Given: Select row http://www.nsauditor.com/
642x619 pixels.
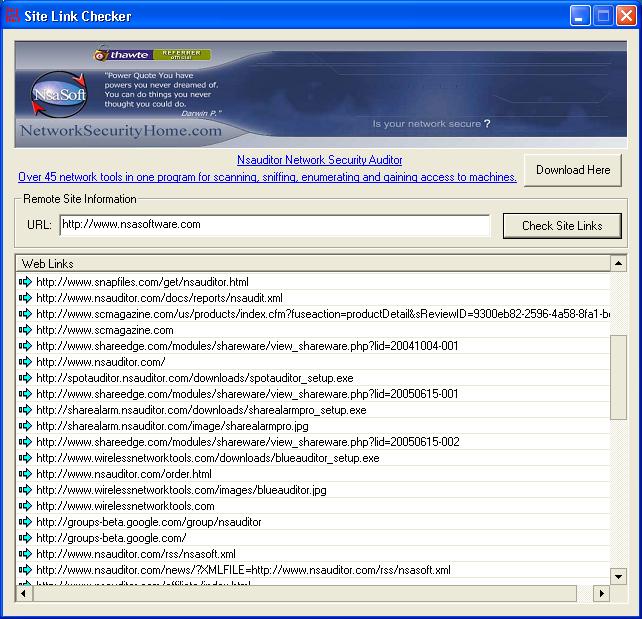Looking at the screenshot, I should [x=313, y=361].
